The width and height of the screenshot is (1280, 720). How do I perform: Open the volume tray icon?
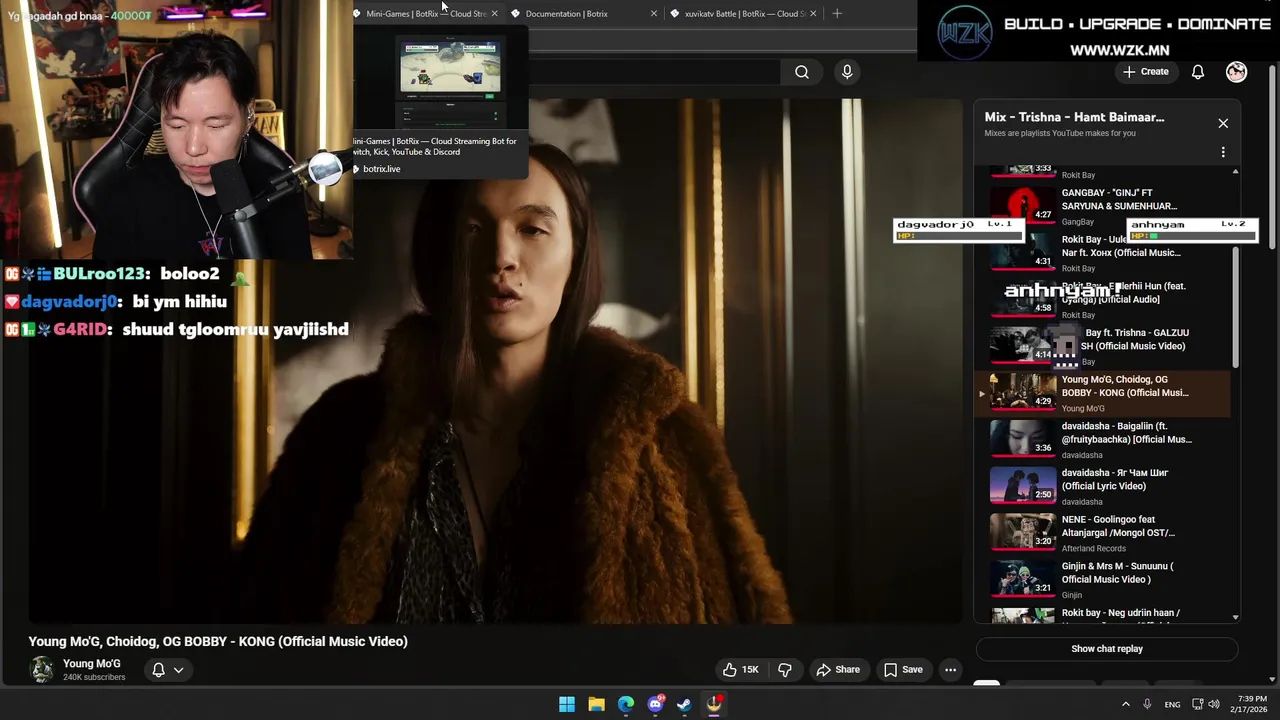tap(1214, 705)
